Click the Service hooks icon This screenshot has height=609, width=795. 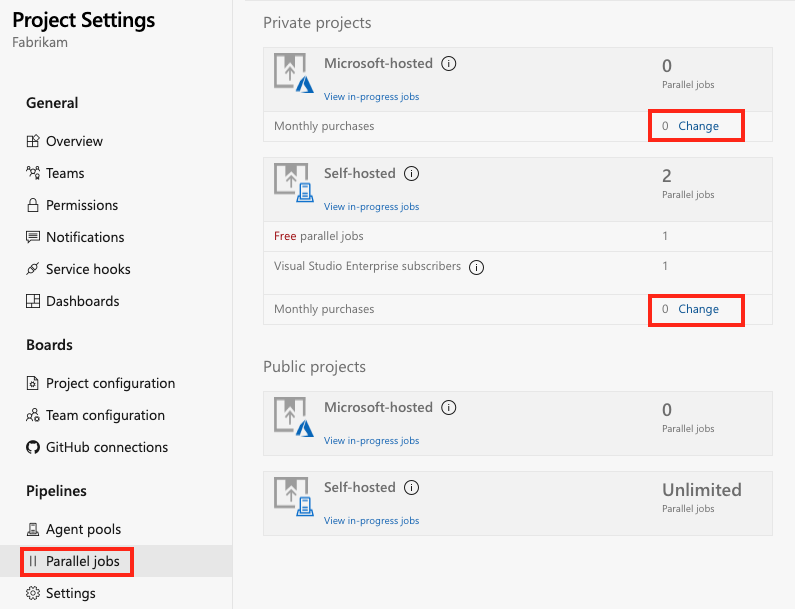33,269
